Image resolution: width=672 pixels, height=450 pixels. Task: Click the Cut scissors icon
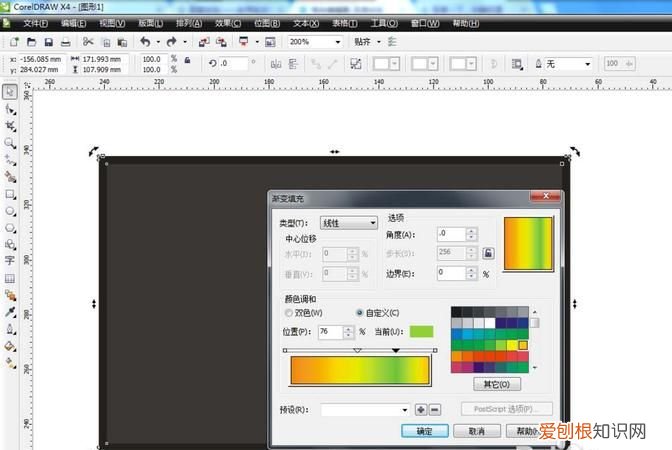pos(88,42)
